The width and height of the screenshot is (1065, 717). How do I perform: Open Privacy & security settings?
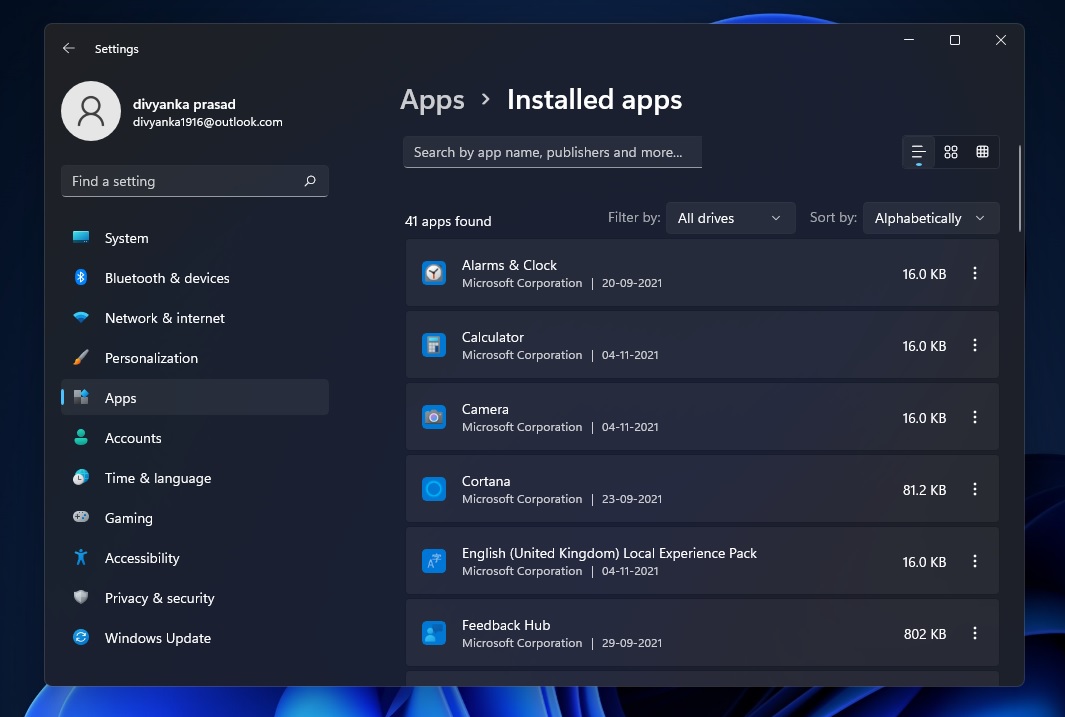(x=195, y=598)
